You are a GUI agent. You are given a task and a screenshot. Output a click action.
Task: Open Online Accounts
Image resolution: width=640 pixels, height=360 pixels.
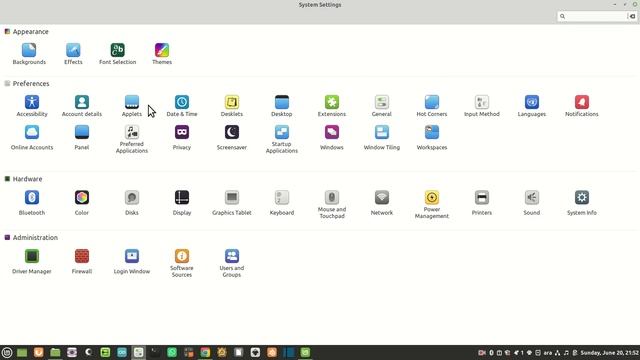[32, 138]
